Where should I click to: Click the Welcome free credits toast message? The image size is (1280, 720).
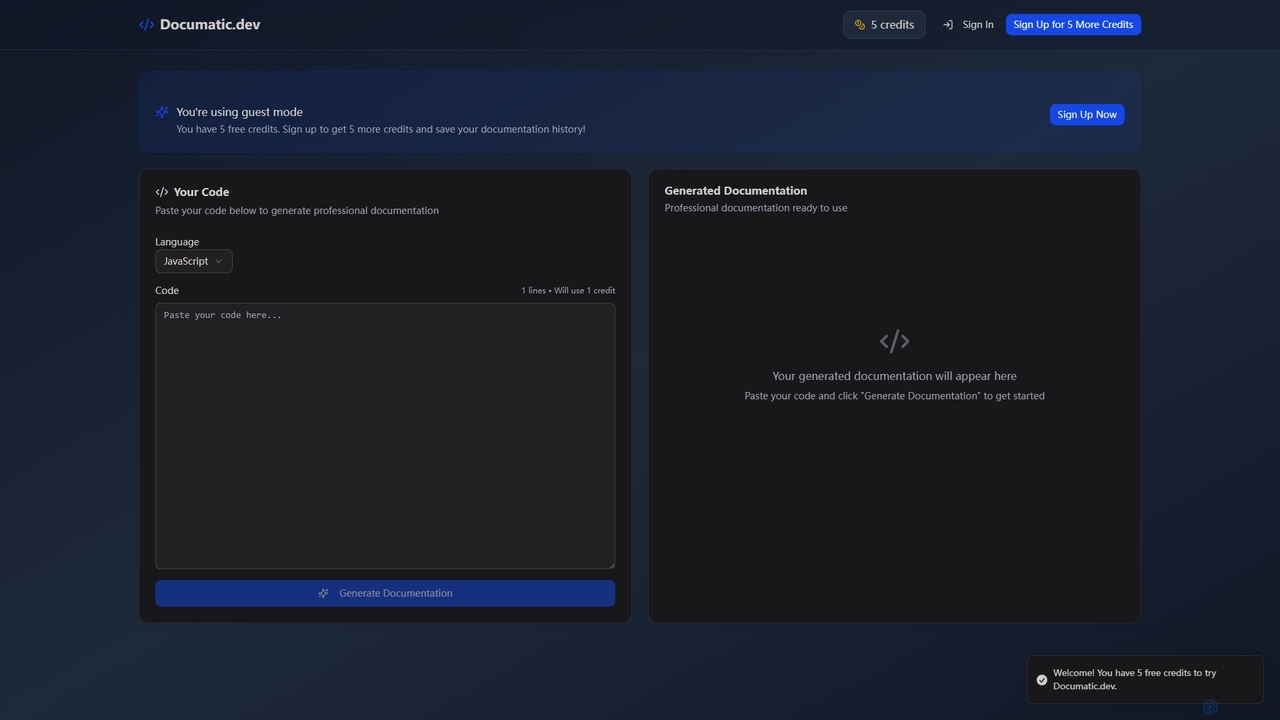[1145, 680]
